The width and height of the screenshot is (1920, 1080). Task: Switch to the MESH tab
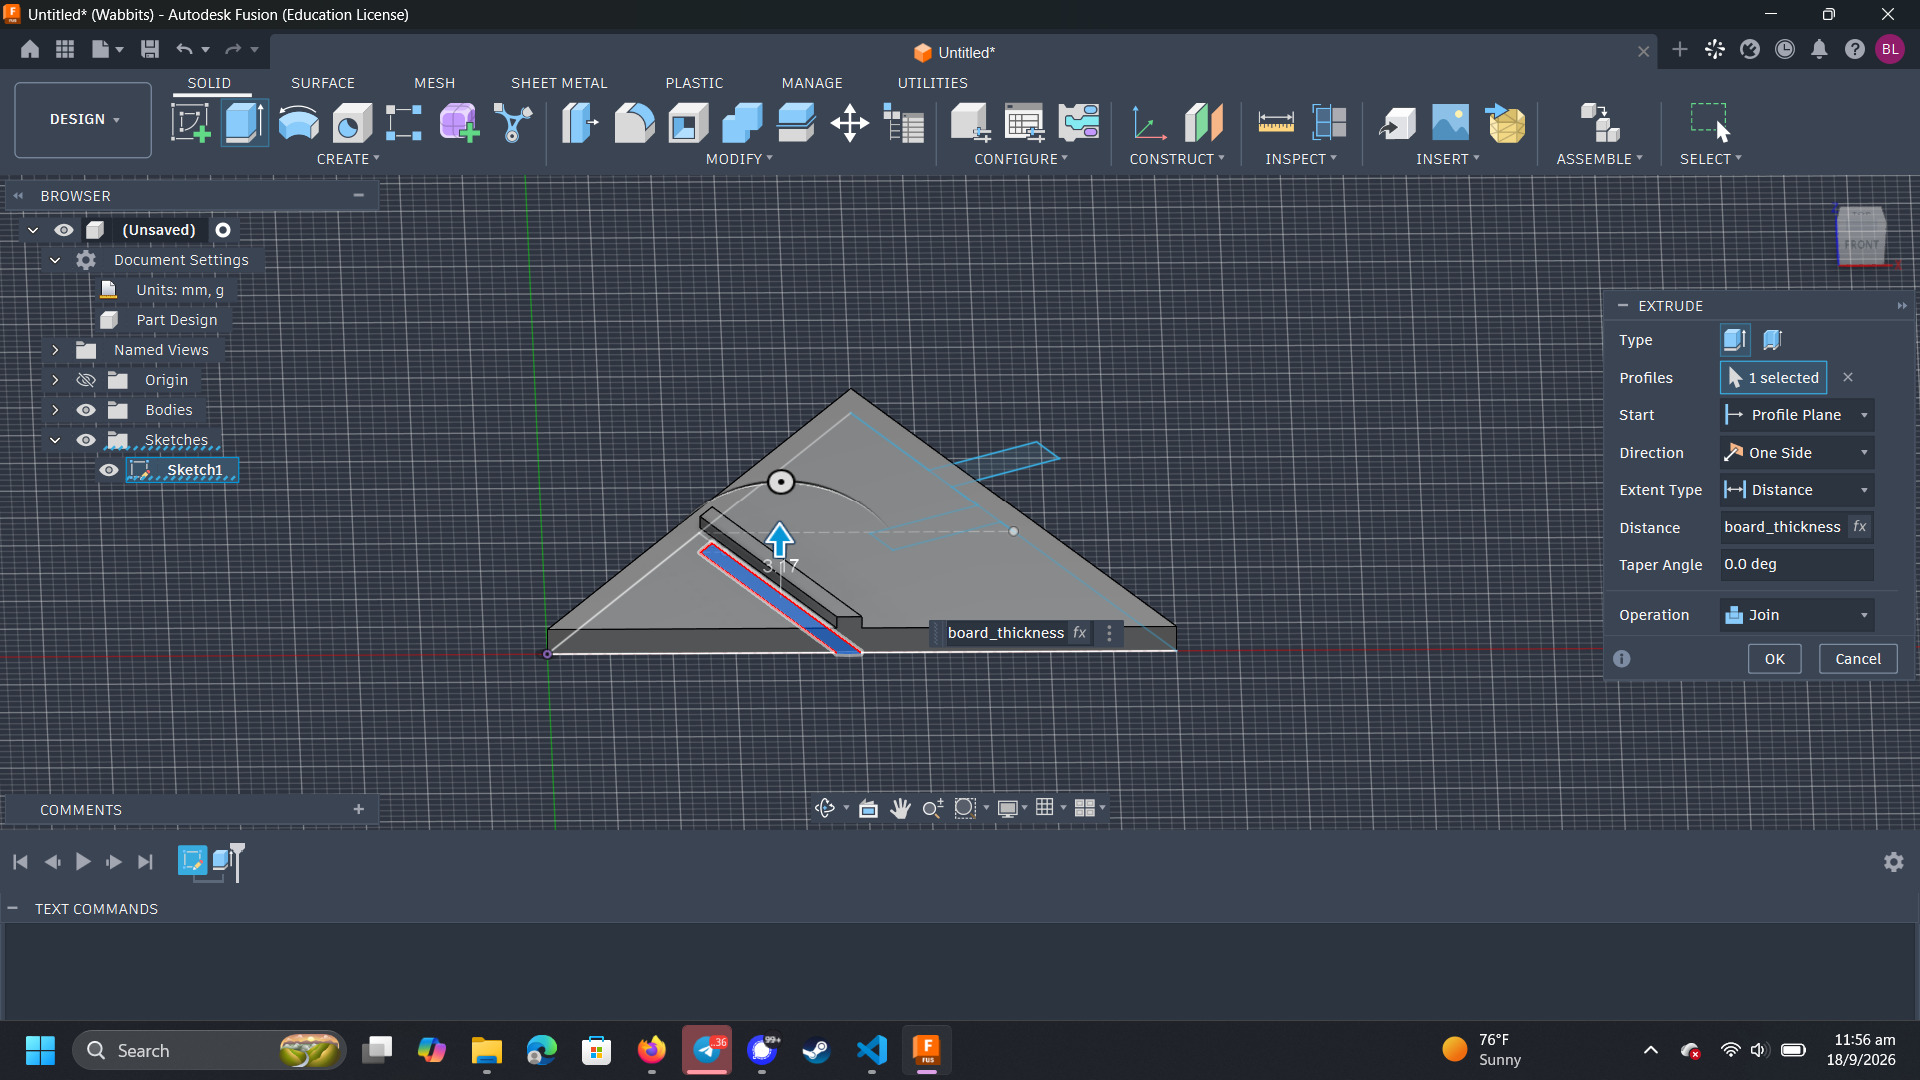435,83
